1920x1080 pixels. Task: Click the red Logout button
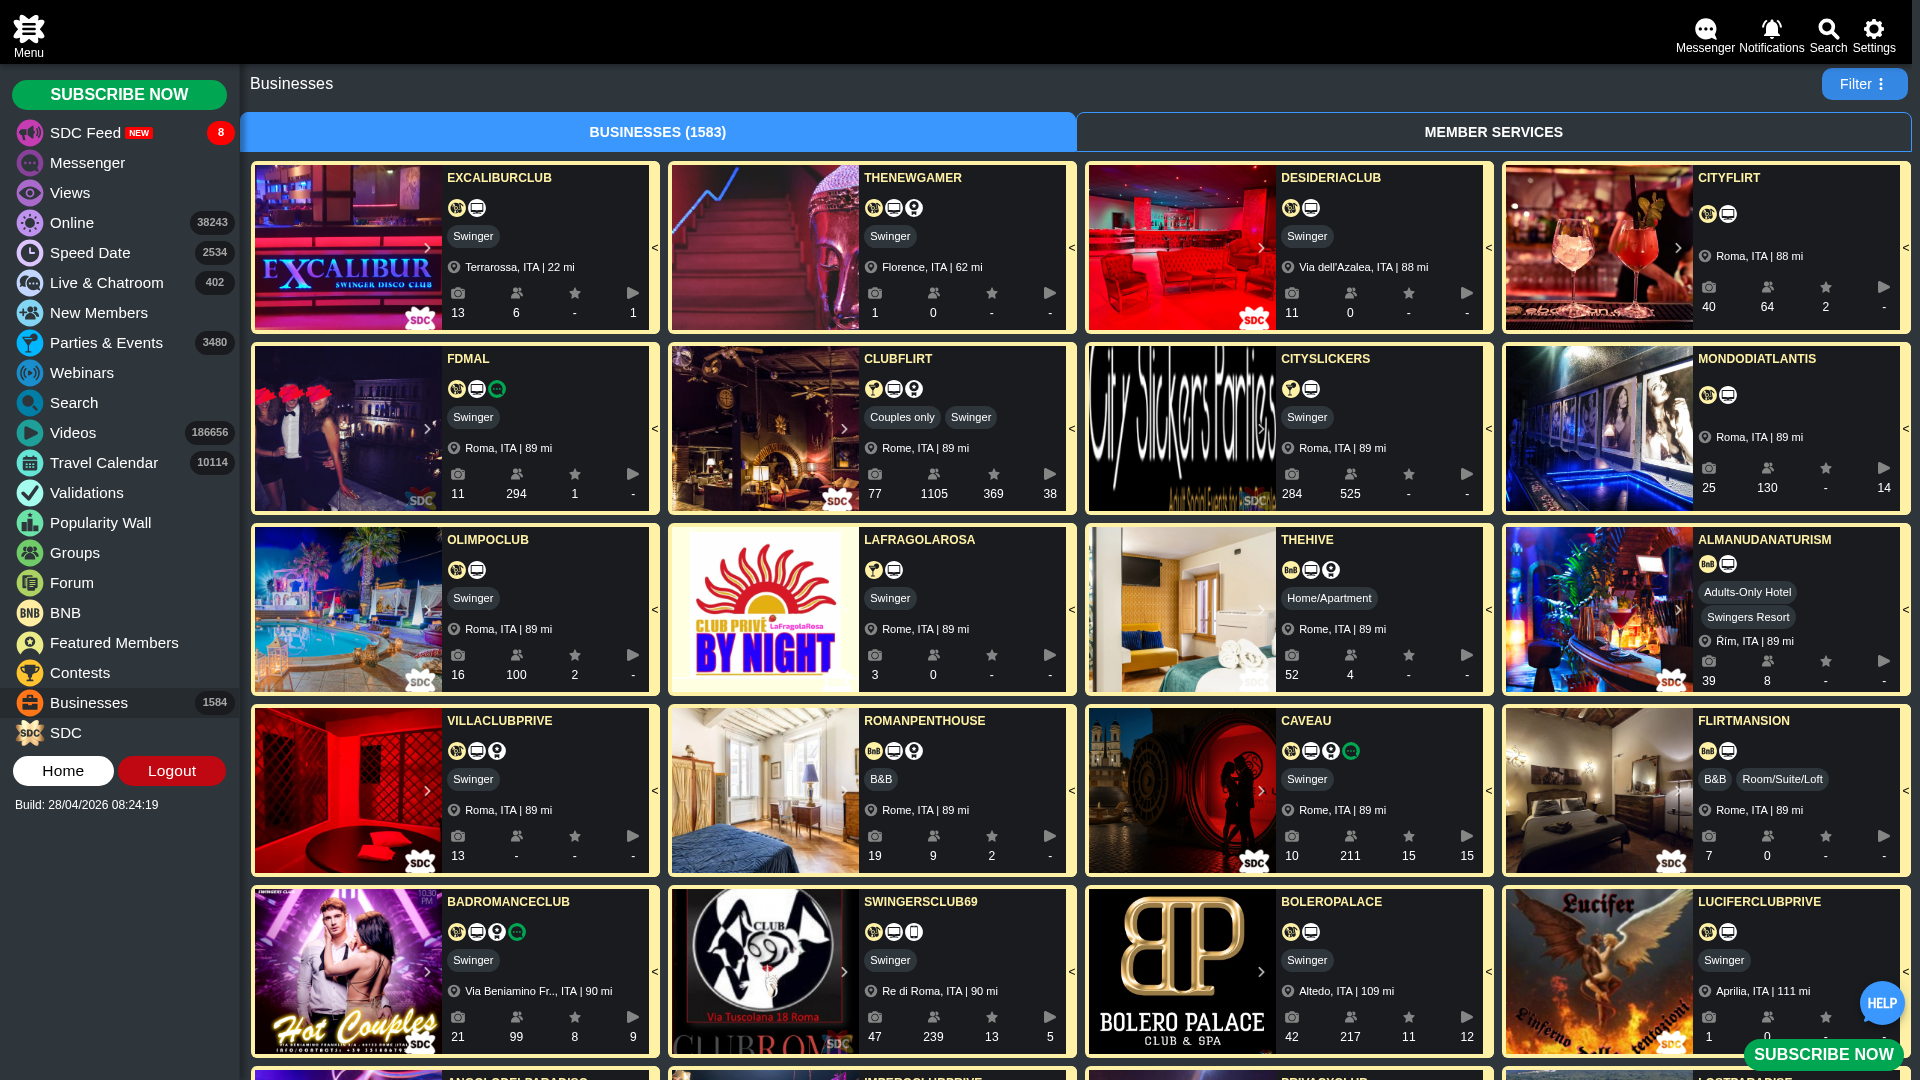[172, 771]
